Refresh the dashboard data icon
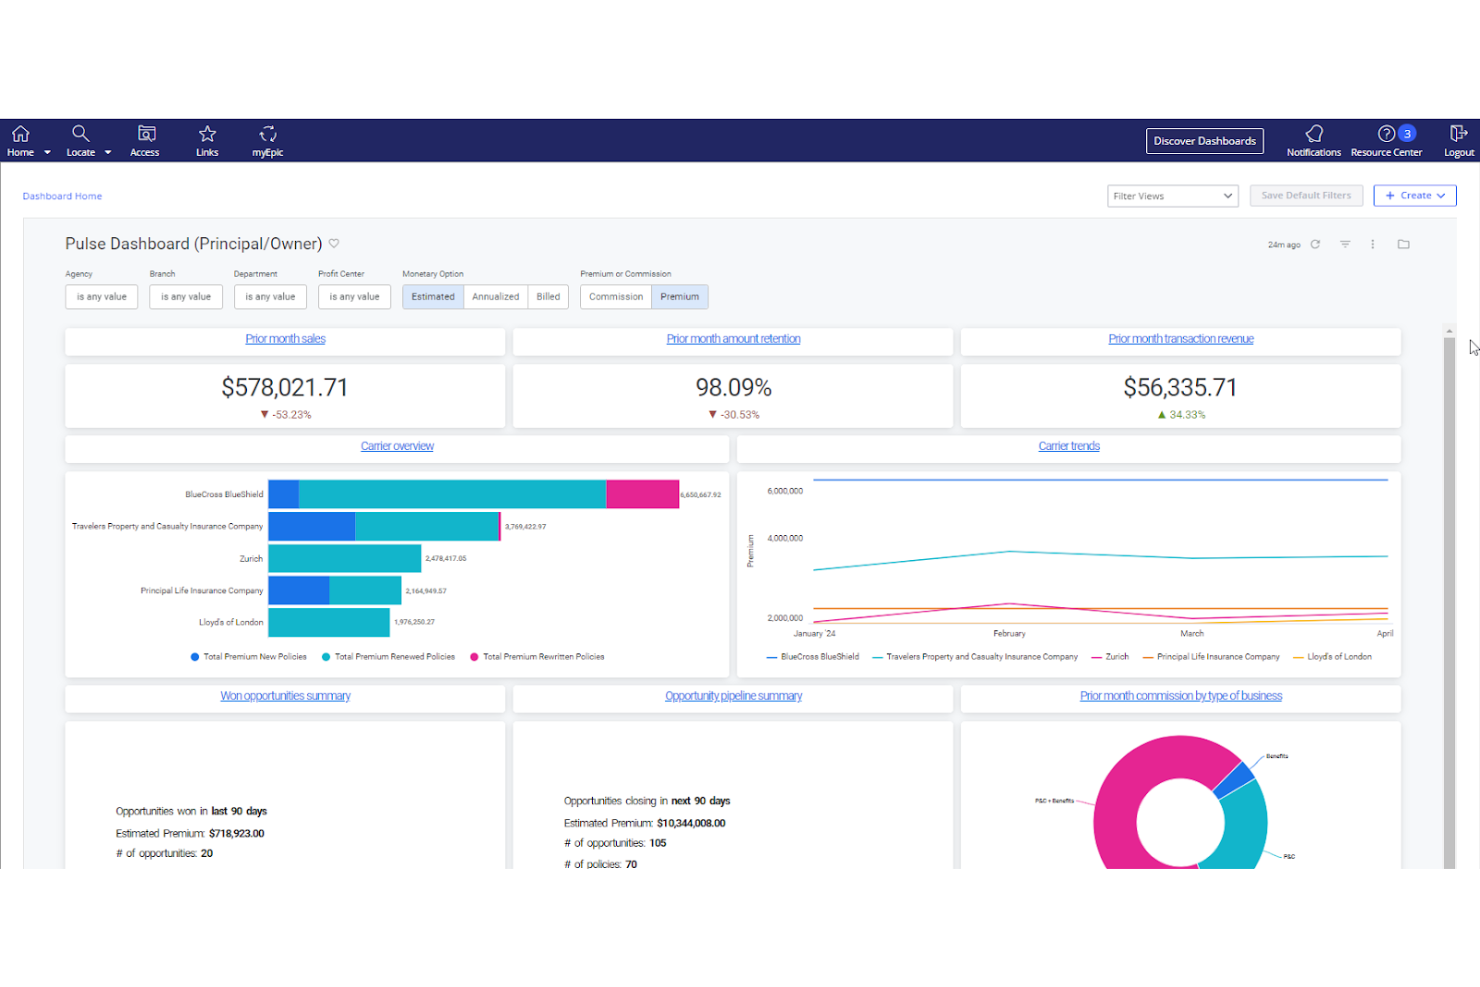 tap(1315, 244)
